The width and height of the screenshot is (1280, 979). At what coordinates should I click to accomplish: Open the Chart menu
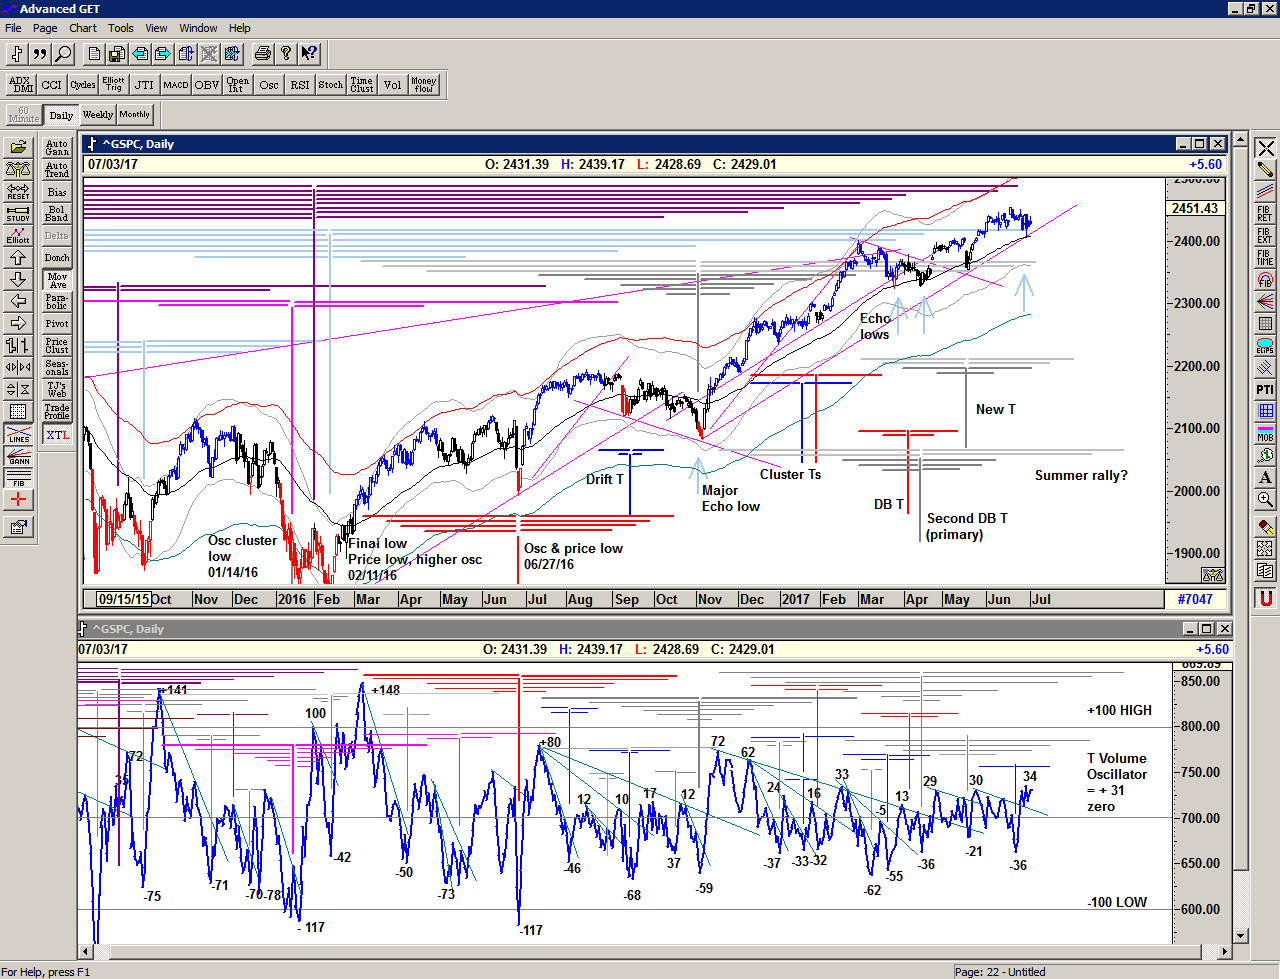[x=83, y=28]
